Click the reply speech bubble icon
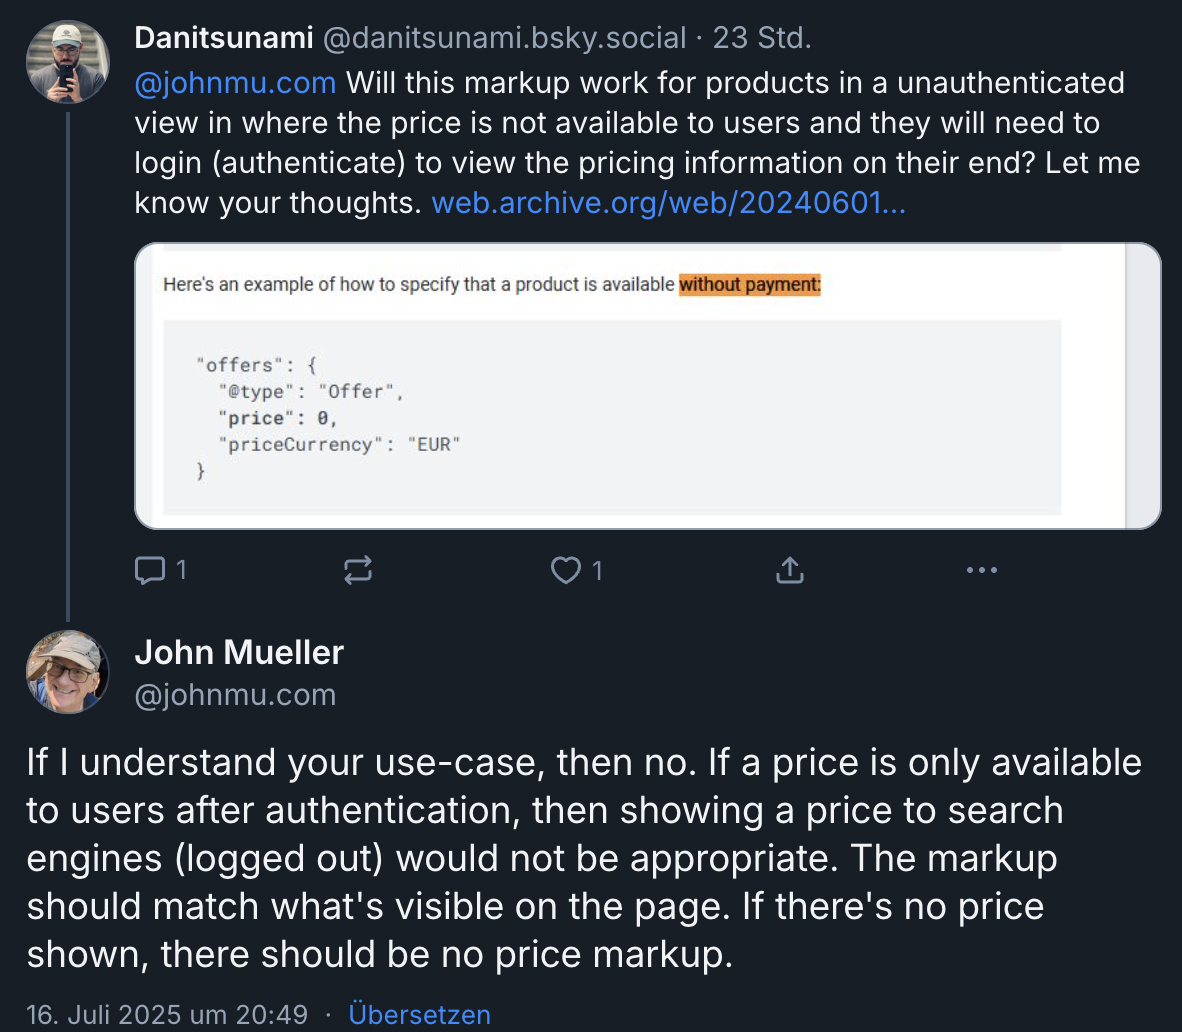Image resolution: width=1182 pixels, height=1032 pixels. point(150,570)
